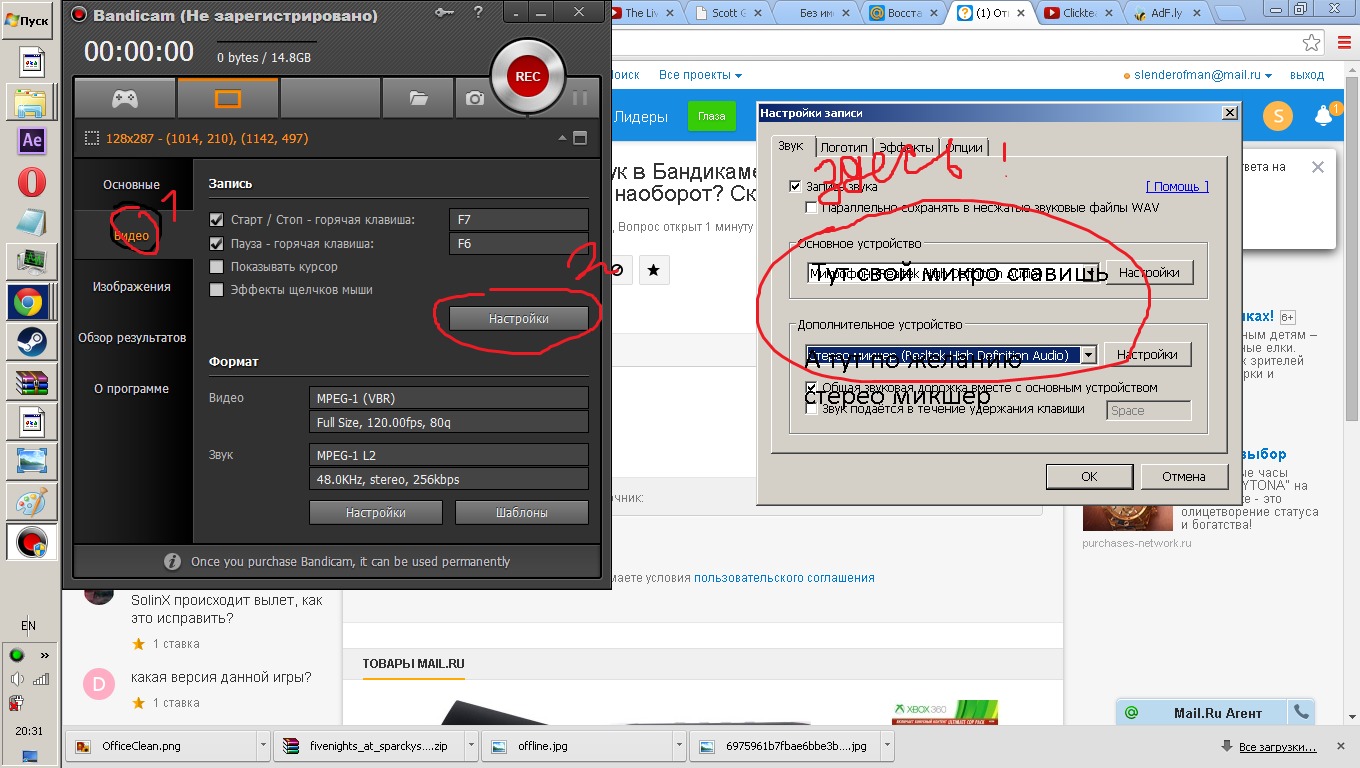This screenshot has width=1360, height=768.
Task: Click Шаблоны button in the Формат section
Action: 522,513
